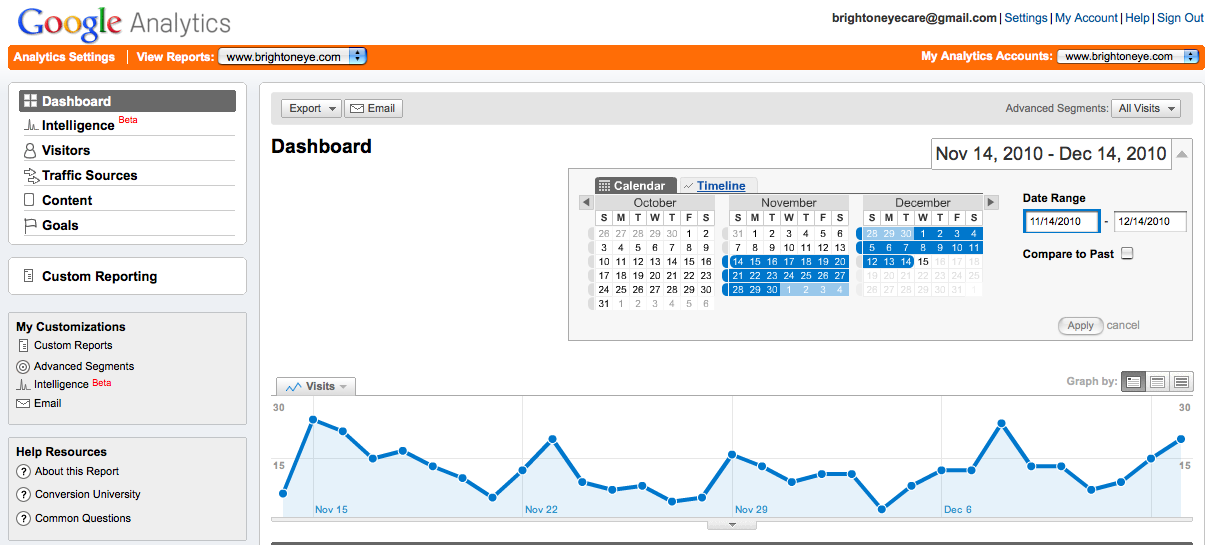Open Custom Reports under My Customizations
Image resolution: width=1205 pixels, height=545 pixels.
pyautogui.click(x=73, y=345)
